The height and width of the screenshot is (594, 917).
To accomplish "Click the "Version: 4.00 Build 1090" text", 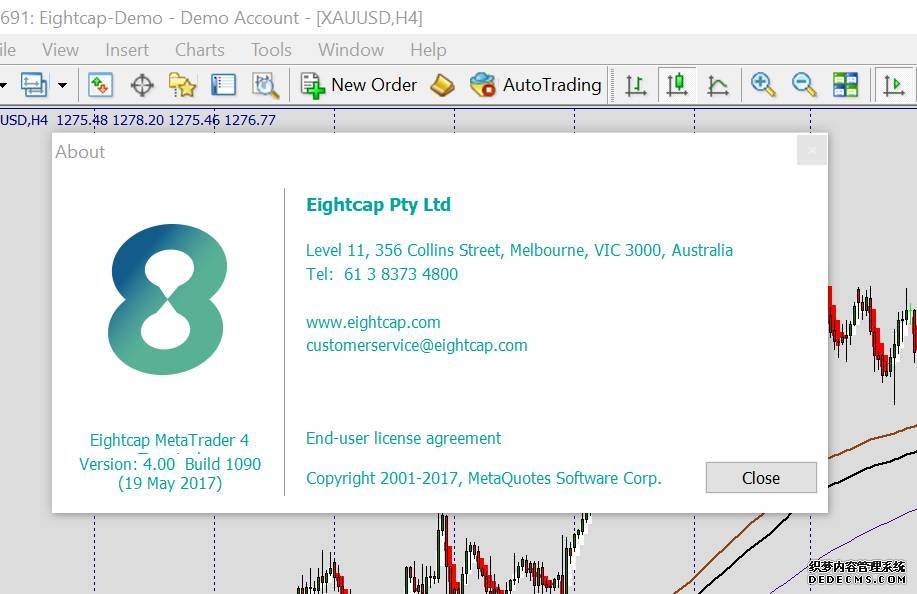I will [x=170, y=464].
